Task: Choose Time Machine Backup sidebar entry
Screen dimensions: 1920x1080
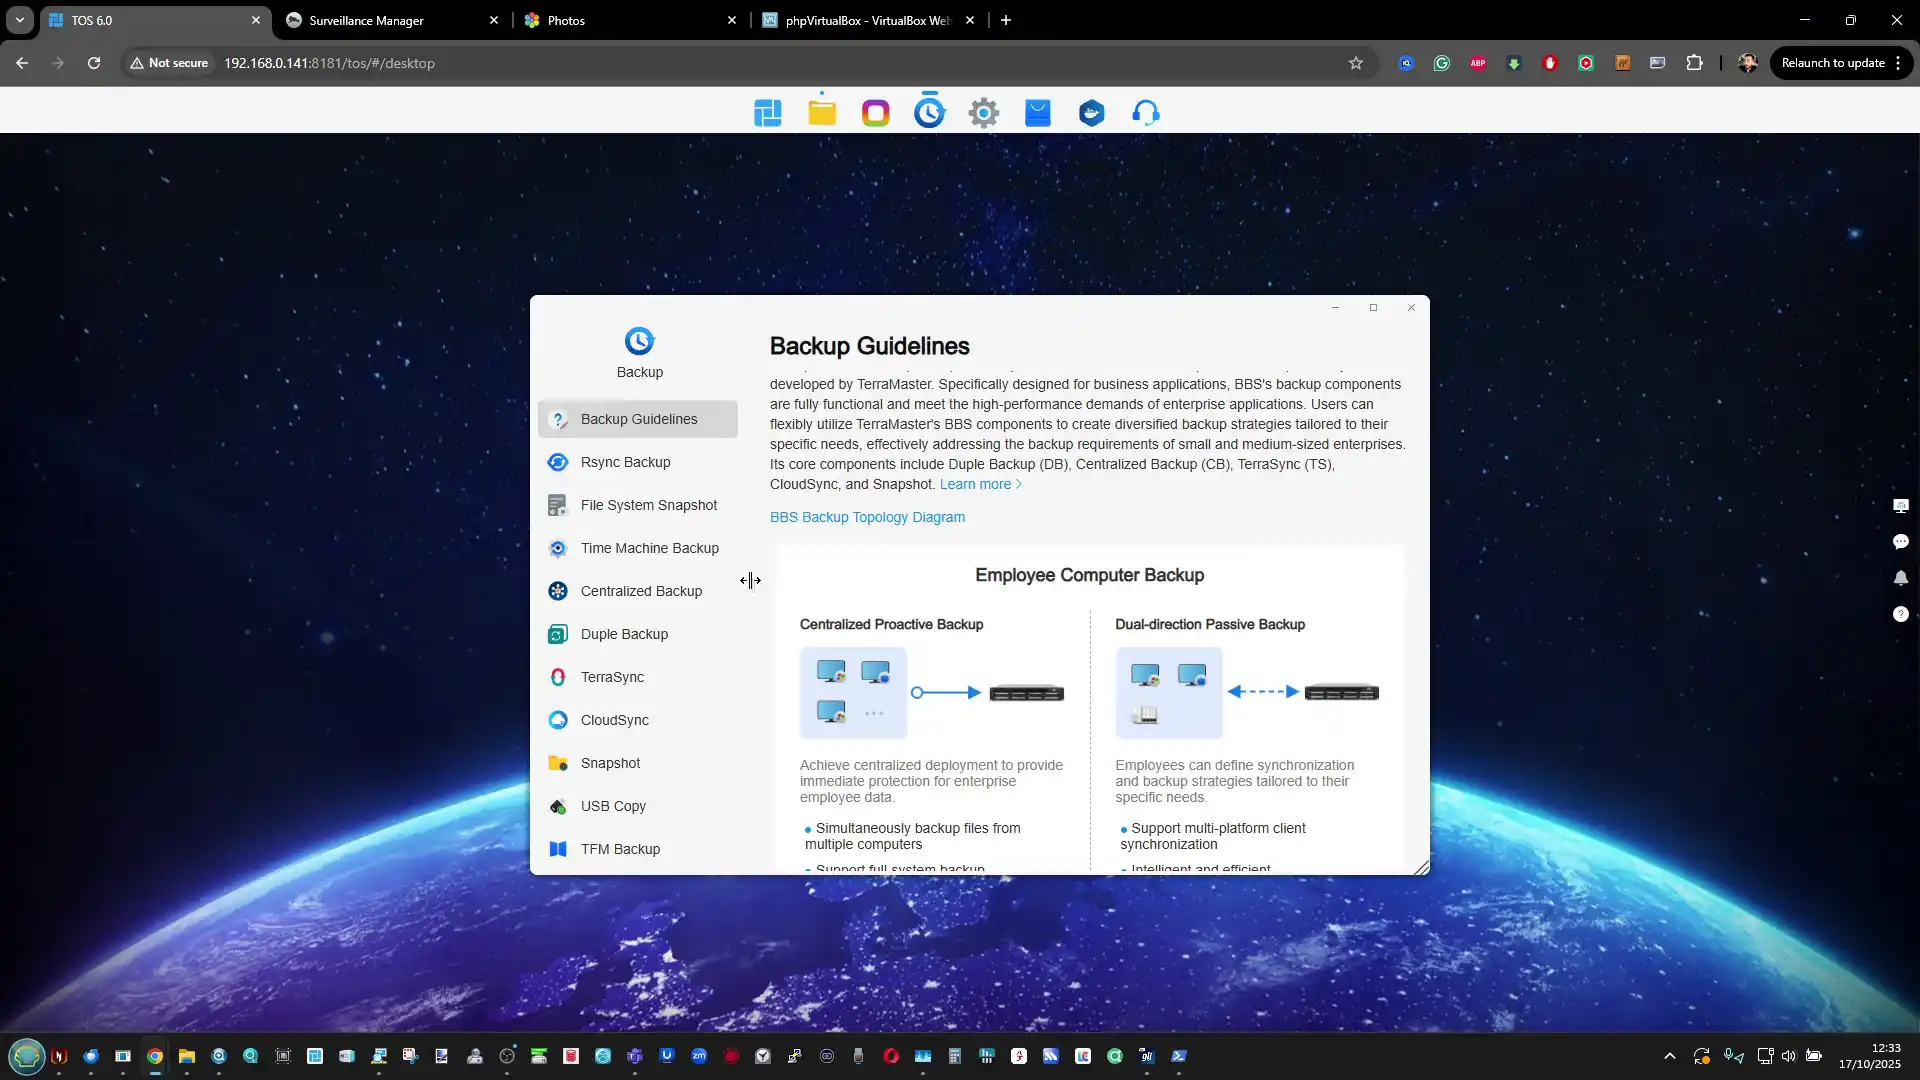Action: [x=649, y=548]
